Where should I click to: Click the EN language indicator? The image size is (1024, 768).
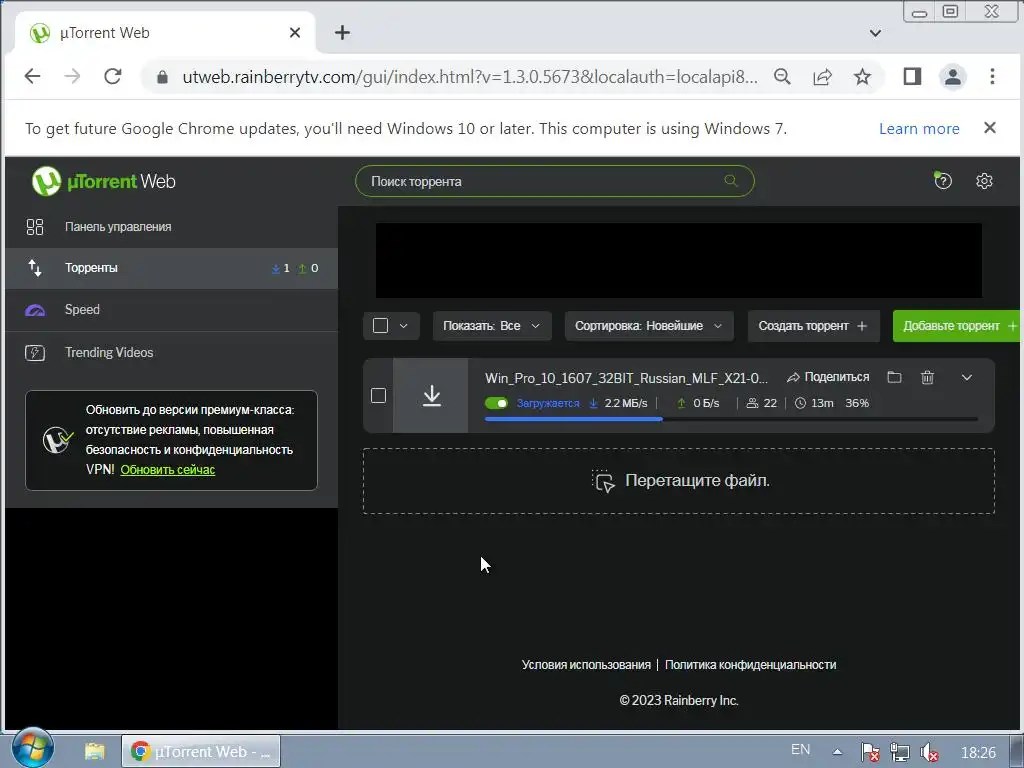800,750
